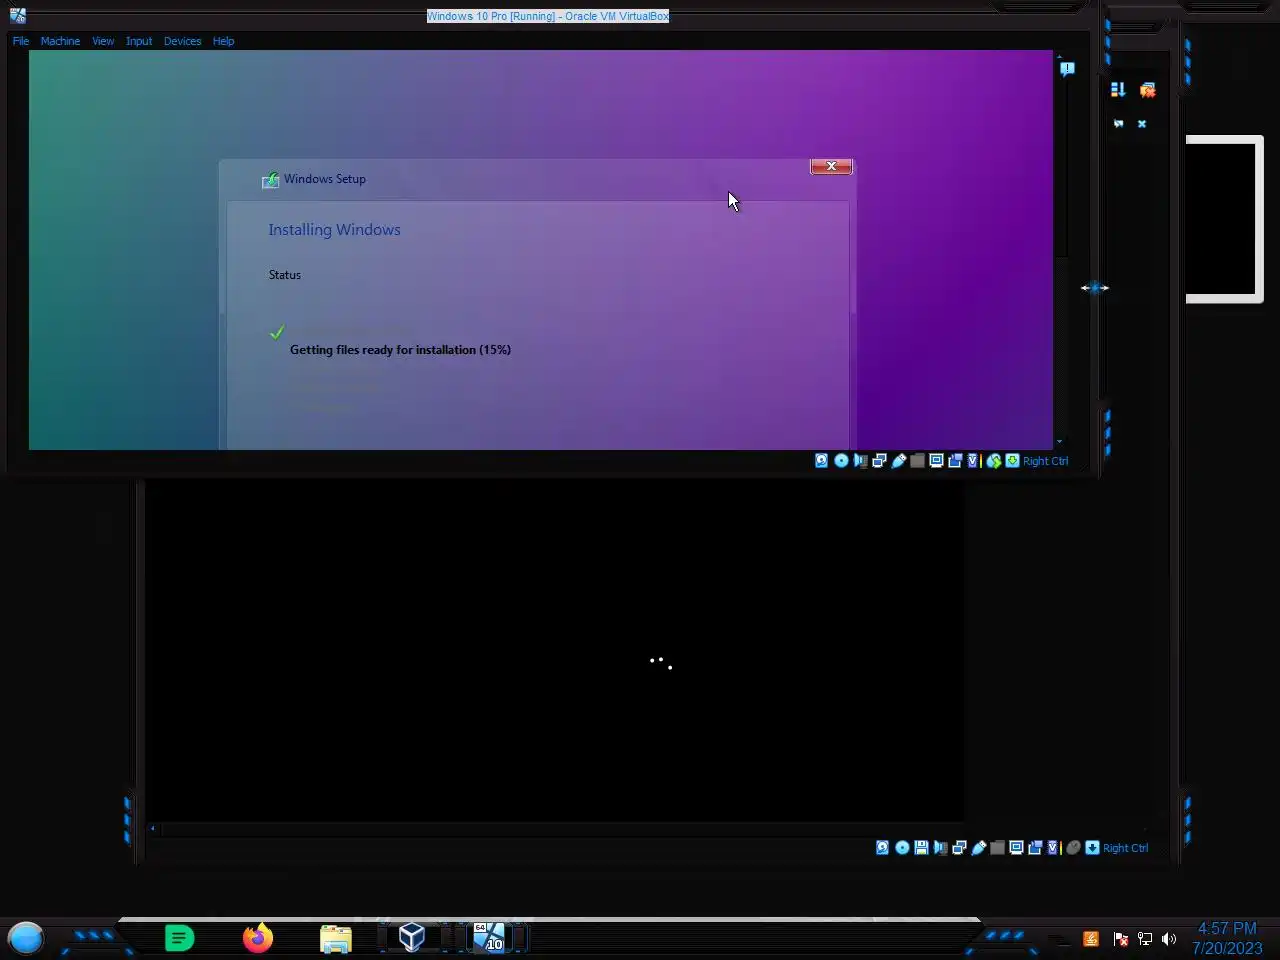Image resolution: width=1280 pixels, height=960 pixels.
Task: Open the Start orb on taskbar
Action: click(26, 938)
